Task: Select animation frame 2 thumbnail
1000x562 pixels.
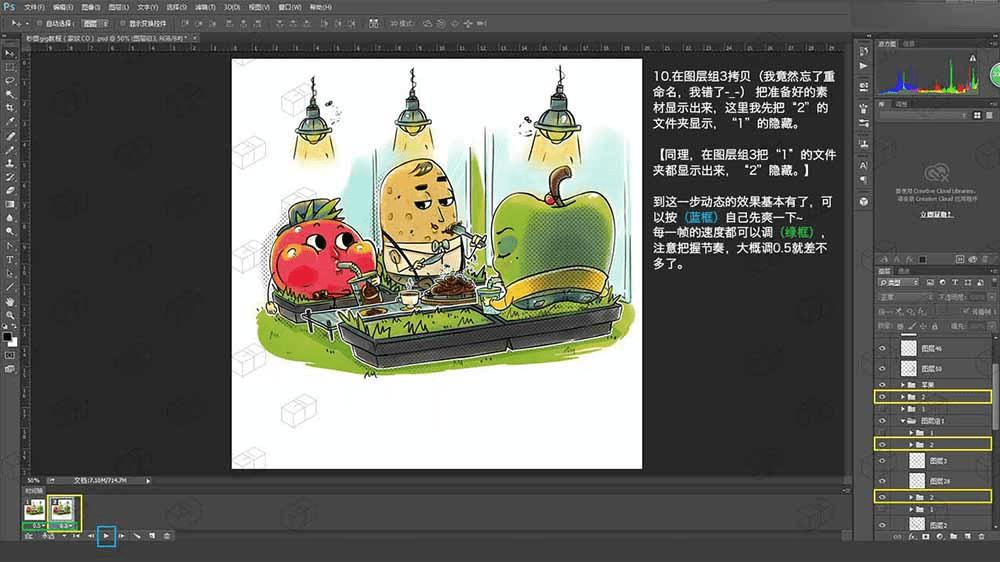Action: 62,510
